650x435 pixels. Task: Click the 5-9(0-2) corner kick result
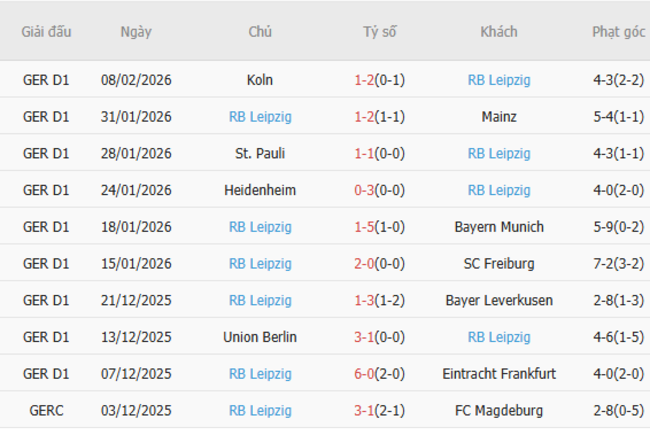point(618,227)
